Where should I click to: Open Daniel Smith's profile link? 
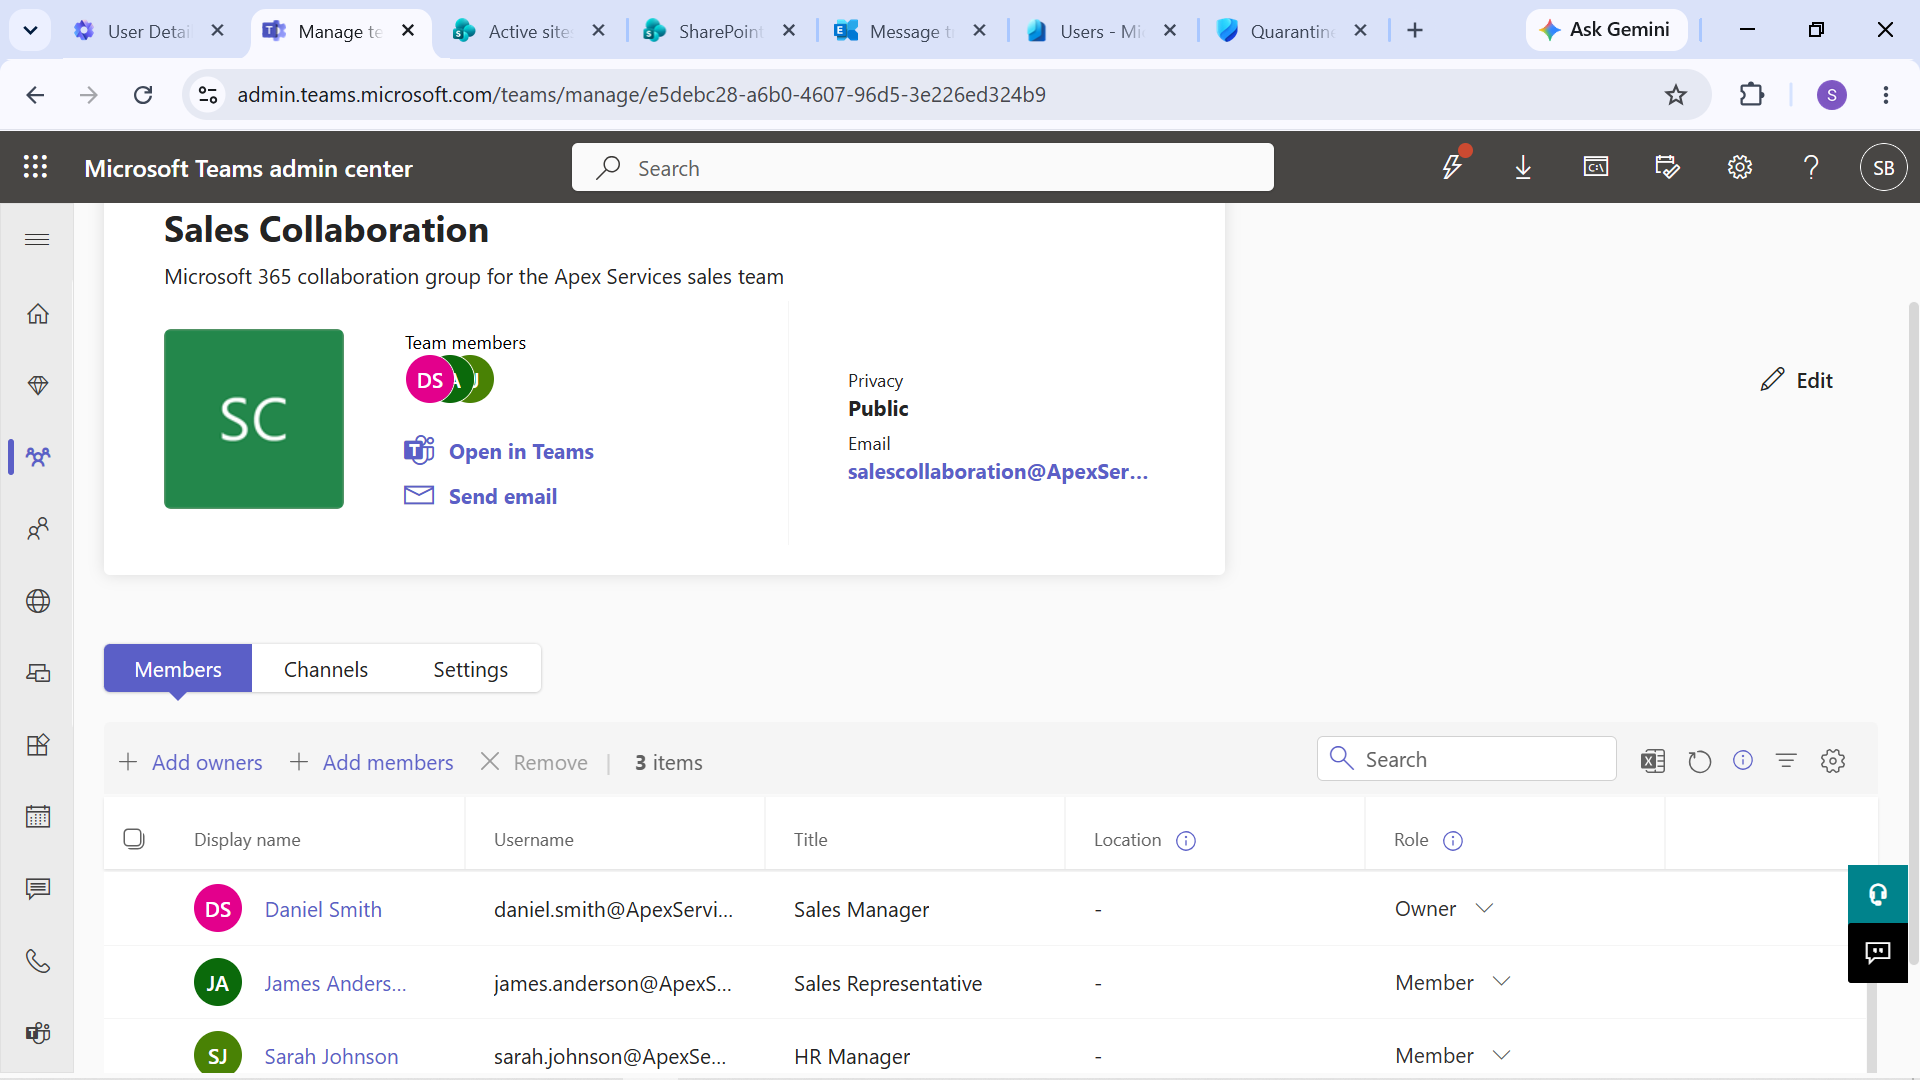click(x=323, y=909)
